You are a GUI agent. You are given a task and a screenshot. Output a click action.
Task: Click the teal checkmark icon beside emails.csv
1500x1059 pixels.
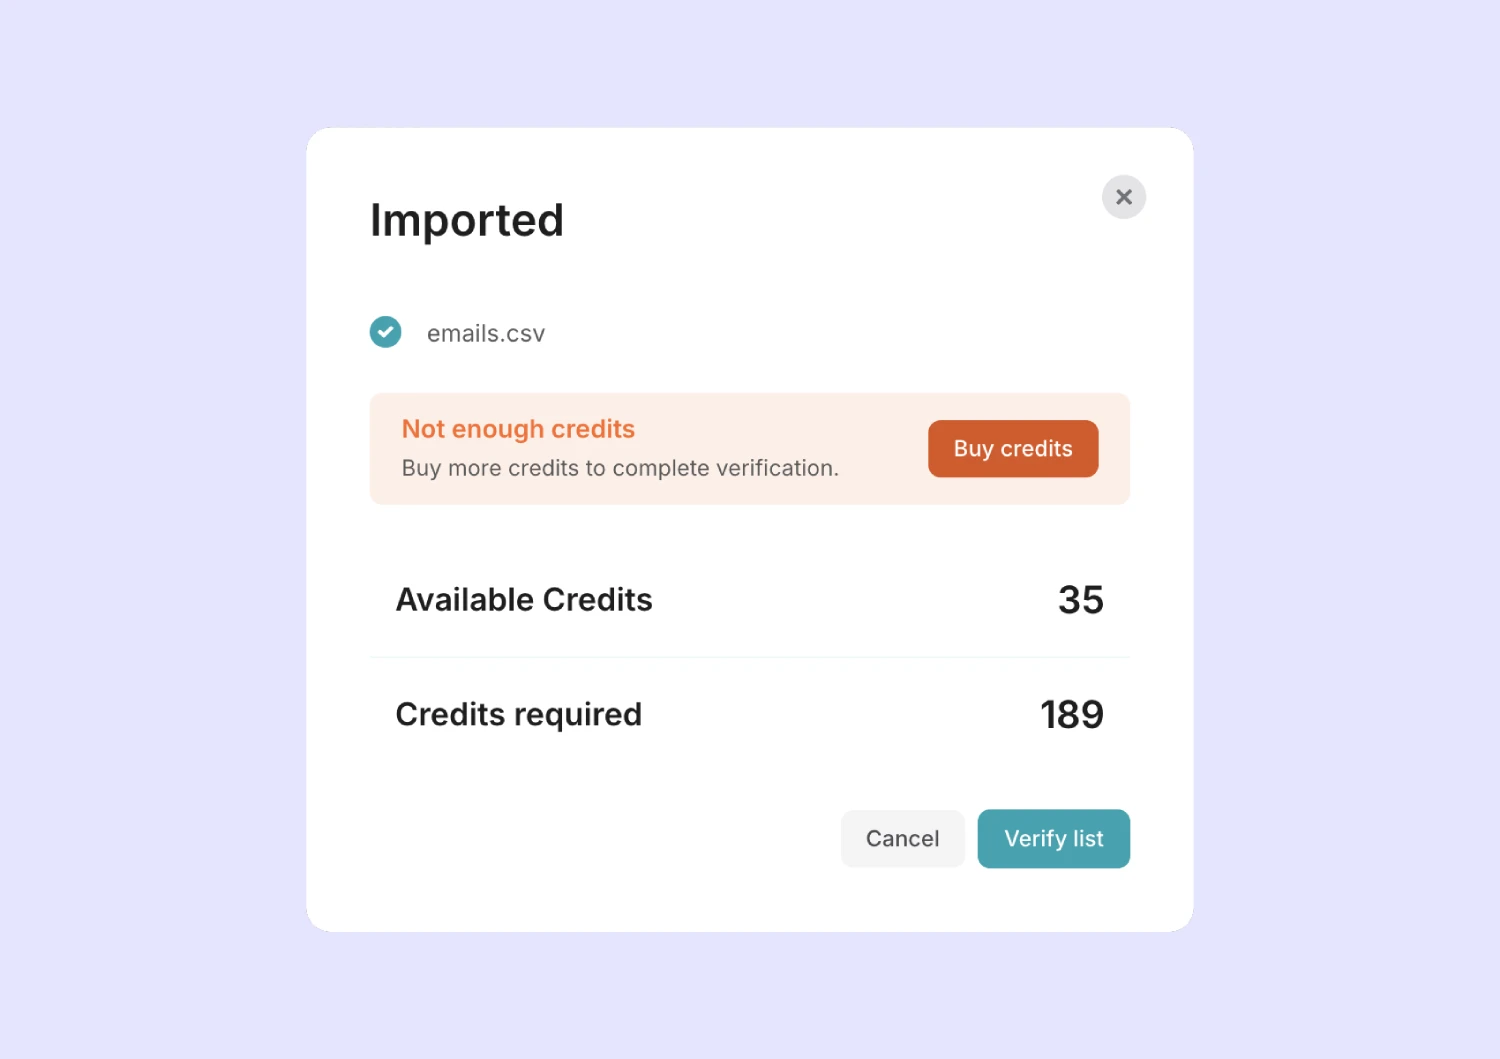(385, 332)
